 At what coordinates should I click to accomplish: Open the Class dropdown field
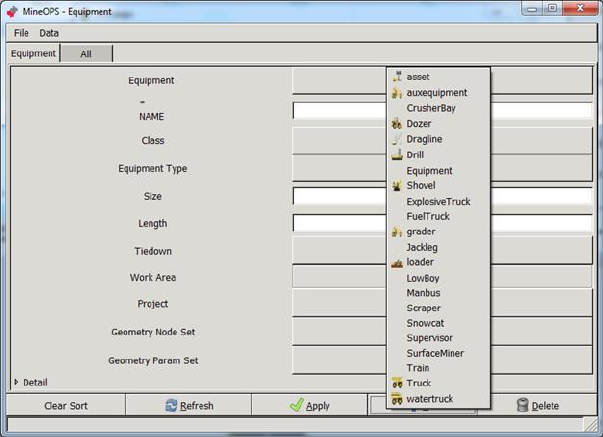(442, 141)
